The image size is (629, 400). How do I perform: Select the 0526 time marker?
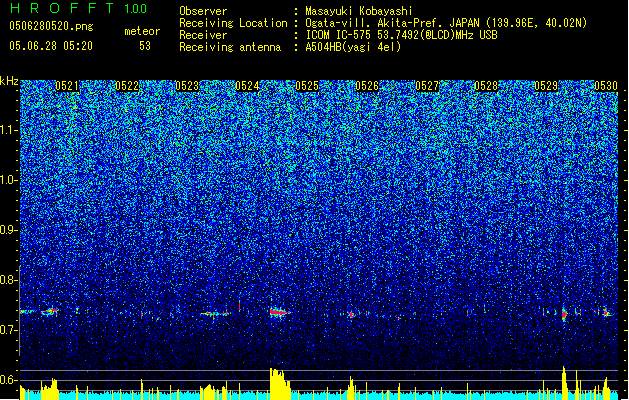[x=367, y=86]
